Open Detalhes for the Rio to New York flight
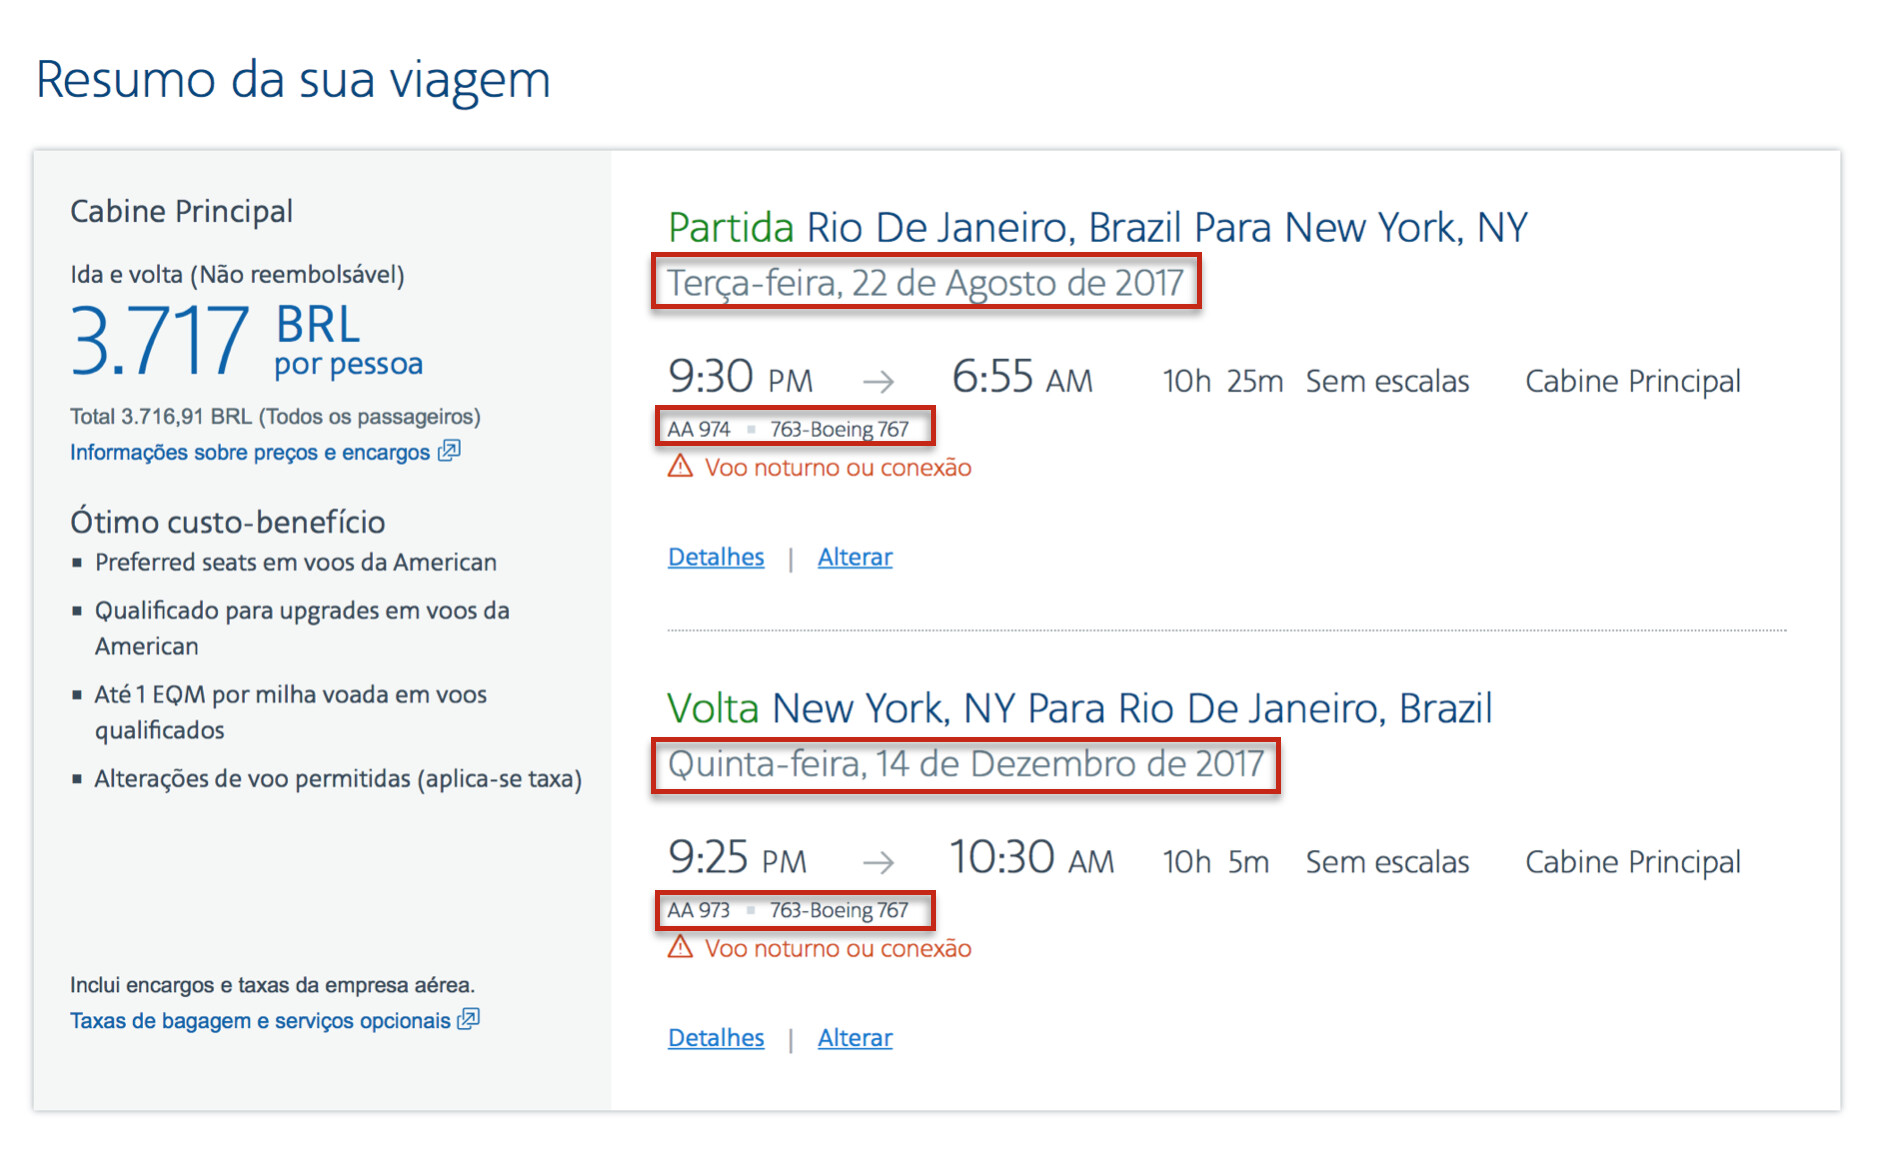1882x1160 pixels. point(716,557)
